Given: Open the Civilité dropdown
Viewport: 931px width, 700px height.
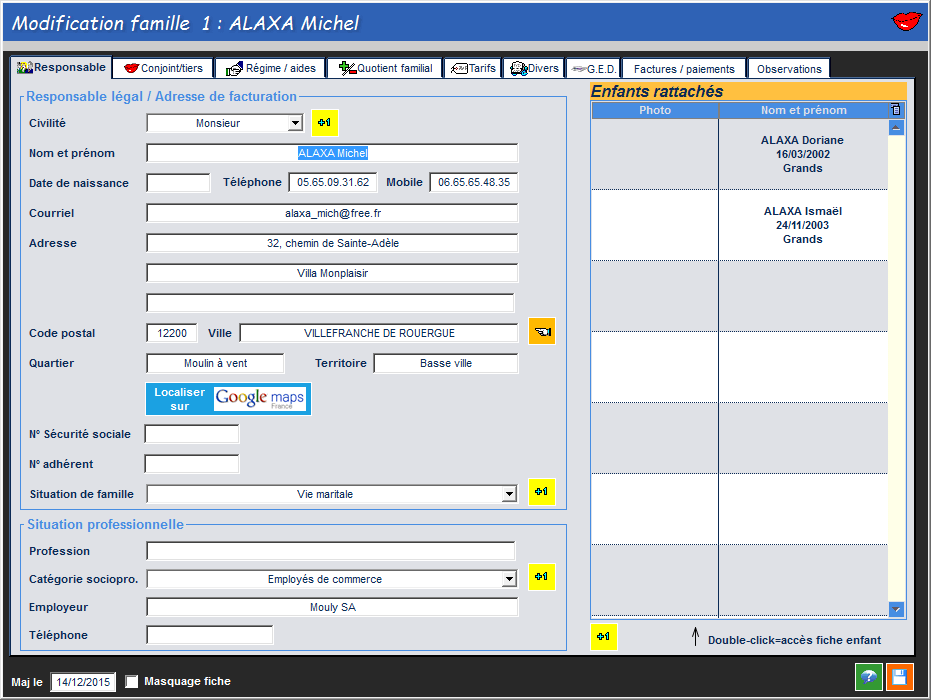Looking at the screenshot, I should (x=294, y=123).
